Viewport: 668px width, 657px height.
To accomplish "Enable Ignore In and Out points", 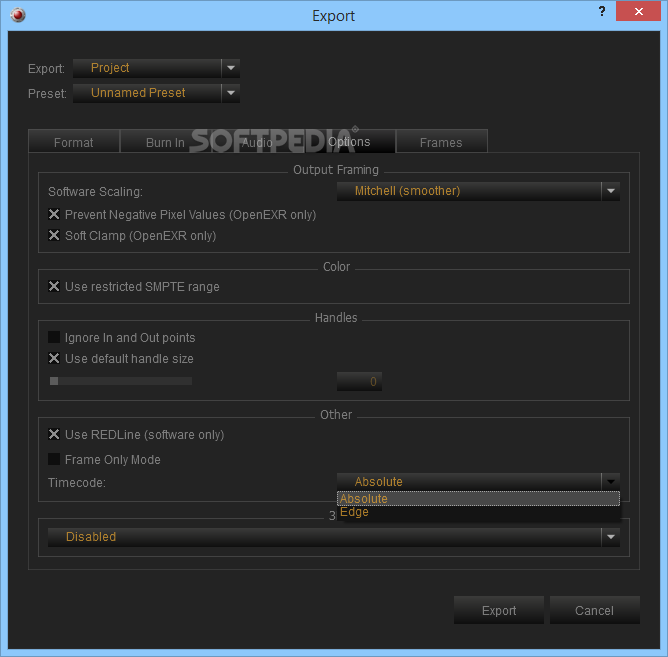I will click(x=54, y=337).
